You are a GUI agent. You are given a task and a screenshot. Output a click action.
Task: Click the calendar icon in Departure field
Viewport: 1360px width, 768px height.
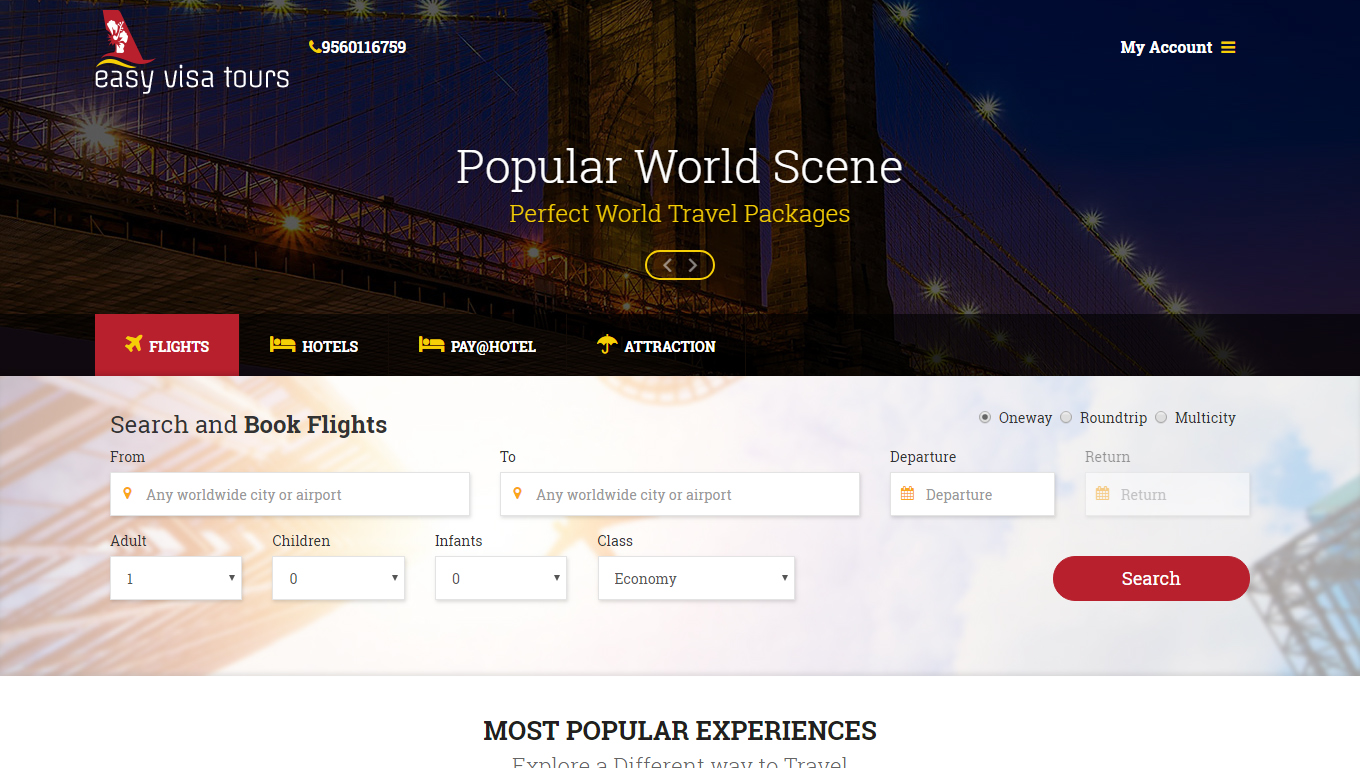pos(907,493)
